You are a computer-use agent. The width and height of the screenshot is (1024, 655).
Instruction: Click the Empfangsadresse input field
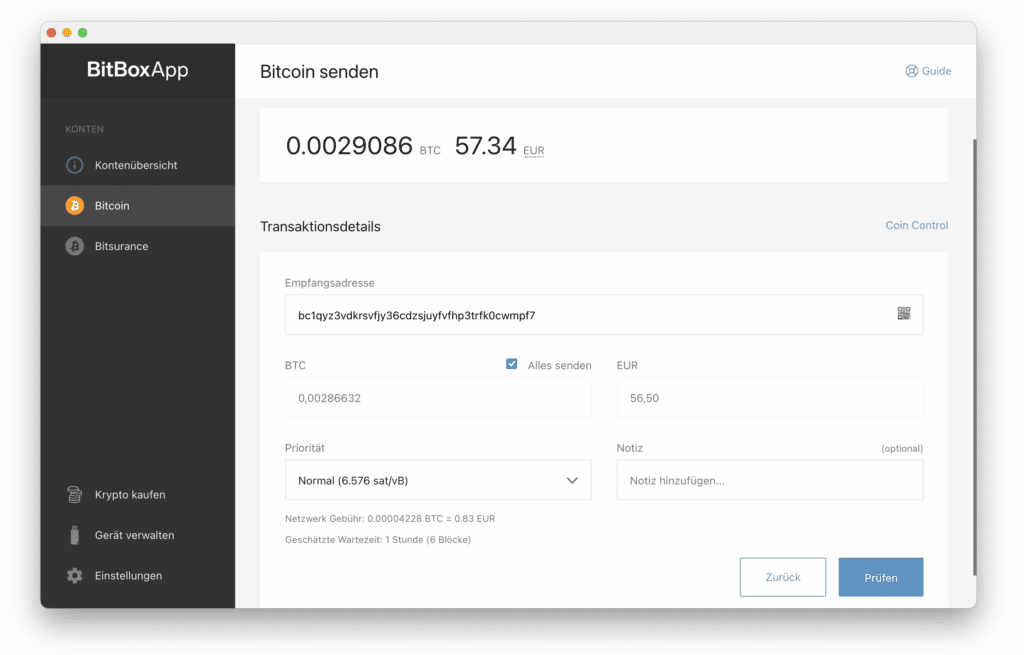[590, 315]
